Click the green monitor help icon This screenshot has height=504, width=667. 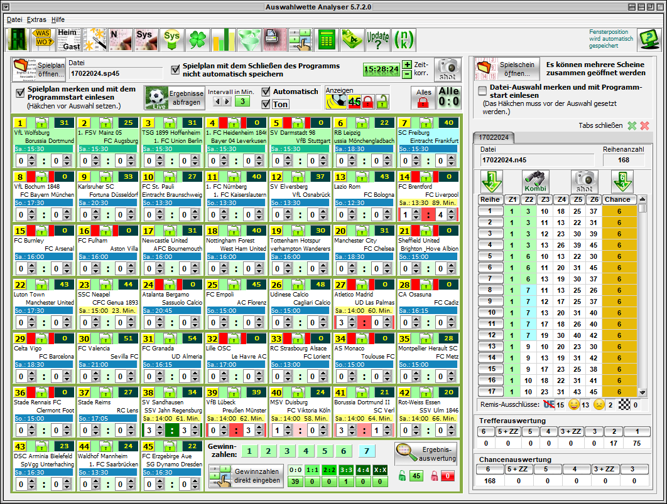648,39
